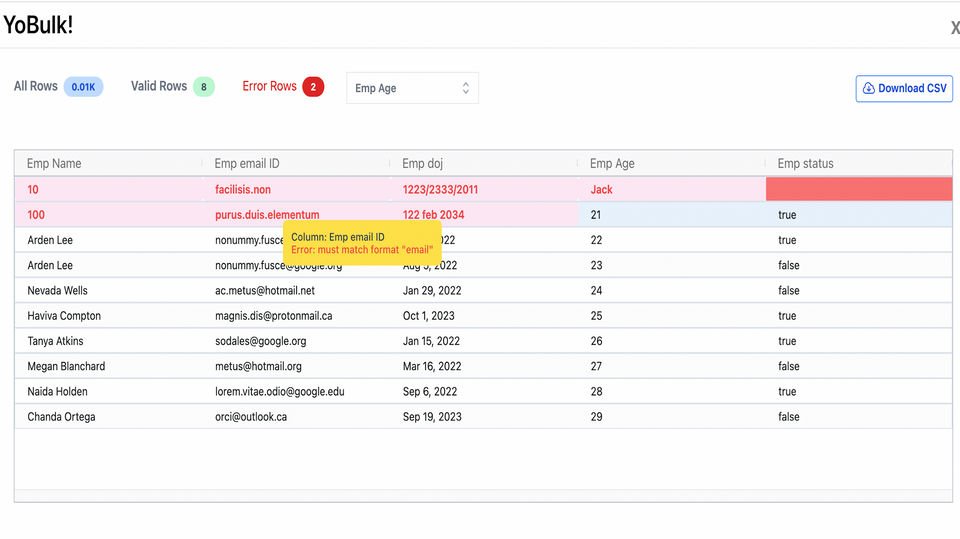
Task: Select the red empty Emp status cell
Action: coord(859,189)
